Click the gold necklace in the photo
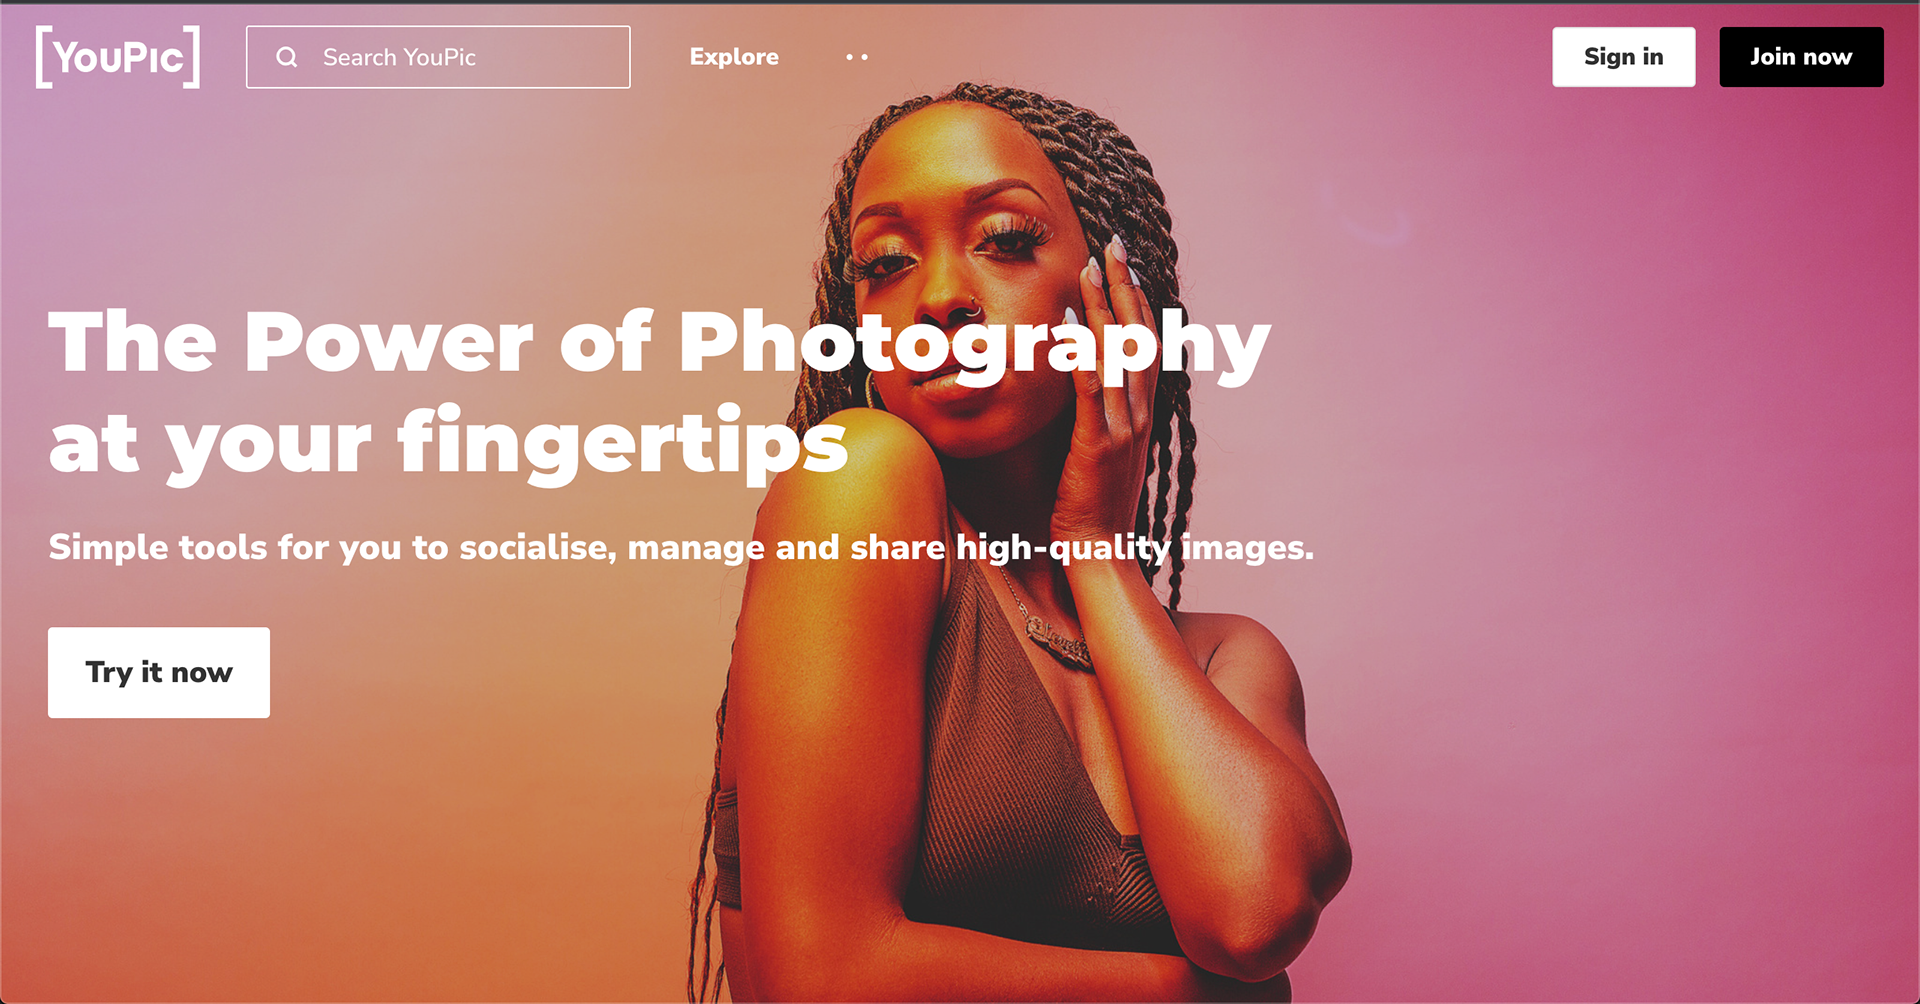Image resolution: width=1920 pixels, height=1004 pixels. coord(1055,635)
